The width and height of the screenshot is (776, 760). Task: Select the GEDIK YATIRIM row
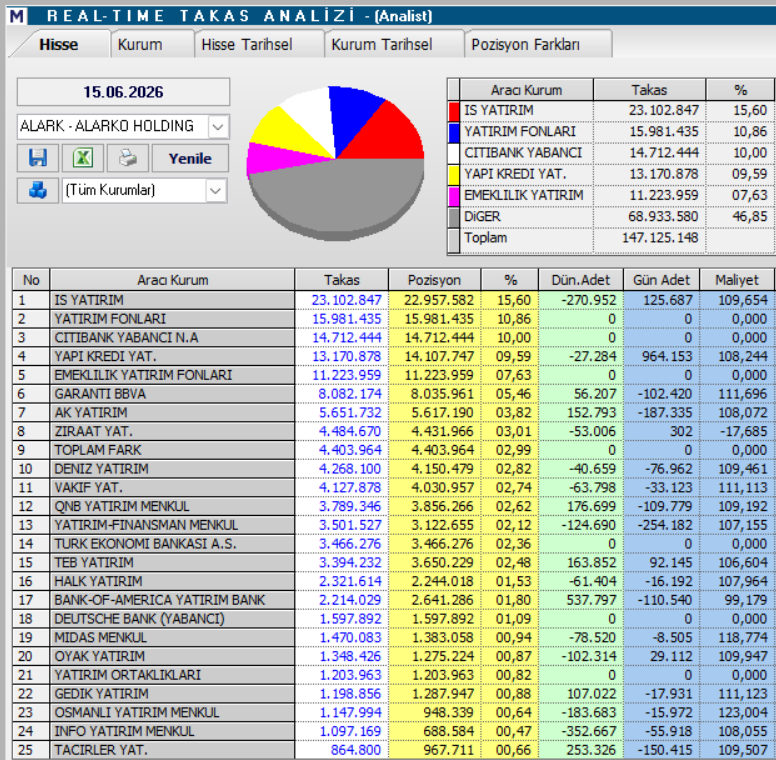394,694
